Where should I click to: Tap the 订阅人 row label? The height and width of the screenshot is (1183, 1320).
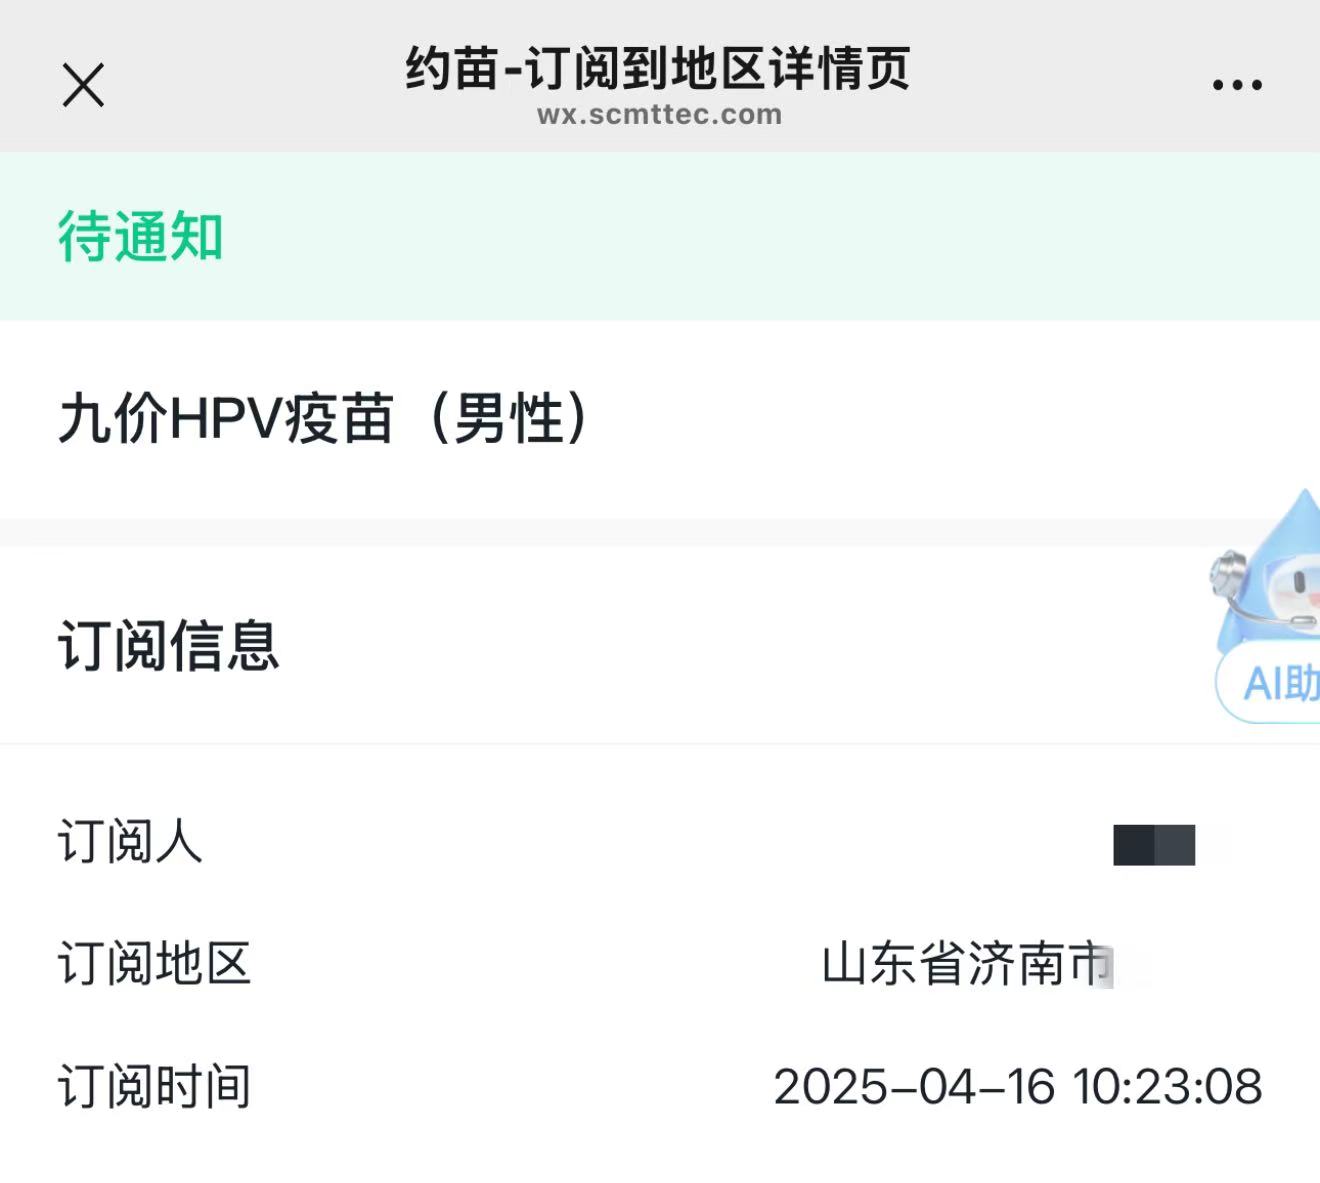130,841
